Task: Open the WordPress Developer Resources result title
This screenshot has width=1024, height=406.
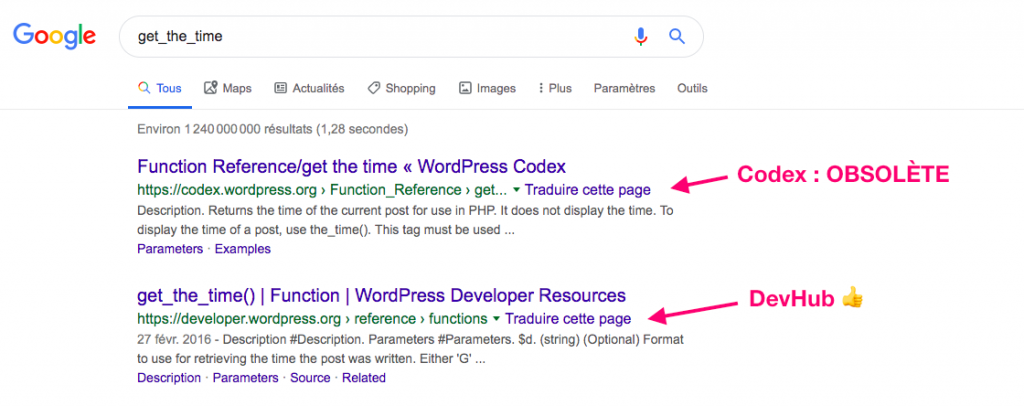Action: [381, 295]
